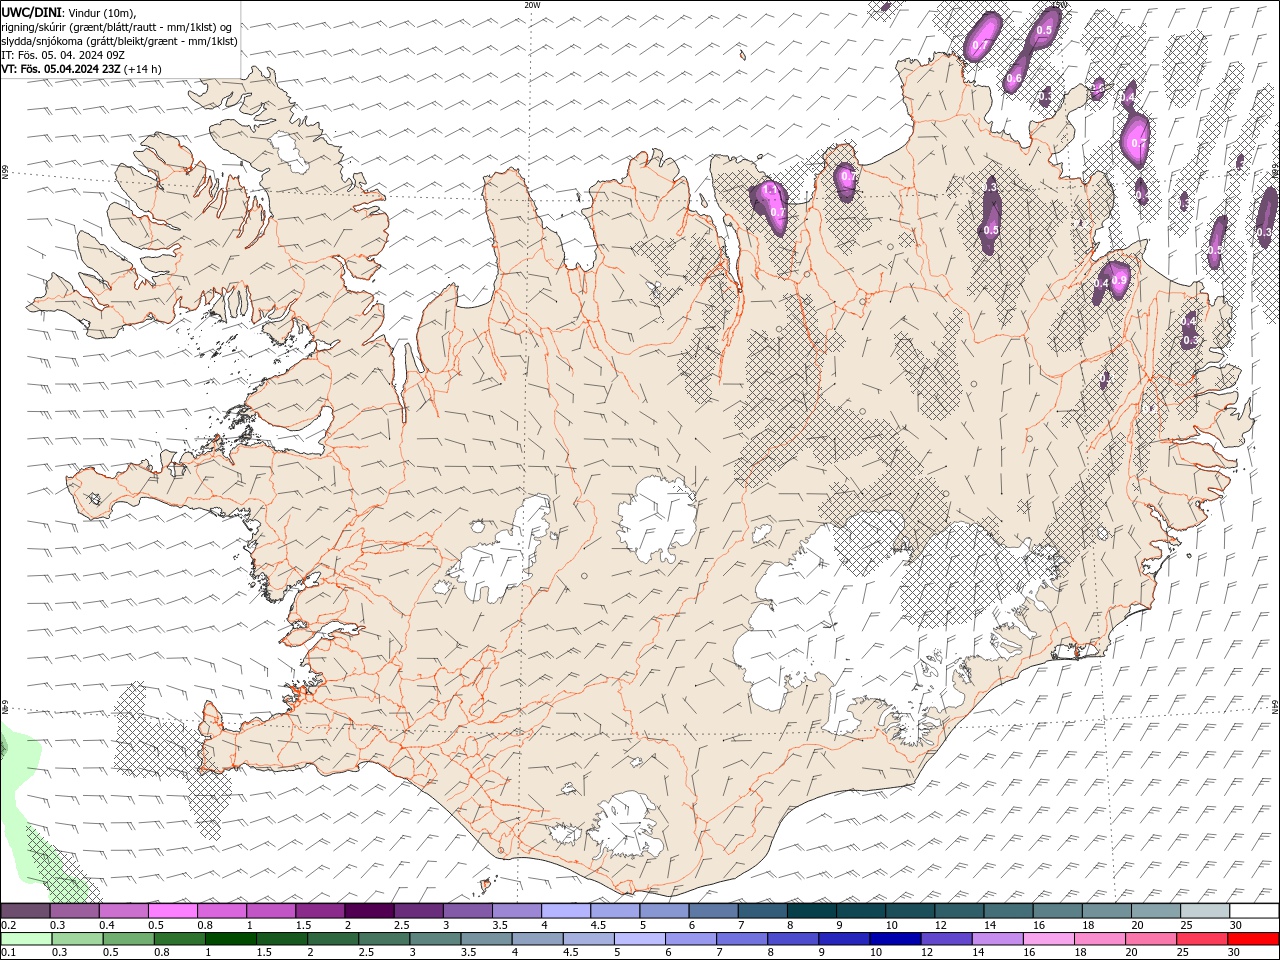Choose the grey-teal 3 mm rain swatch

pos(435,939)
